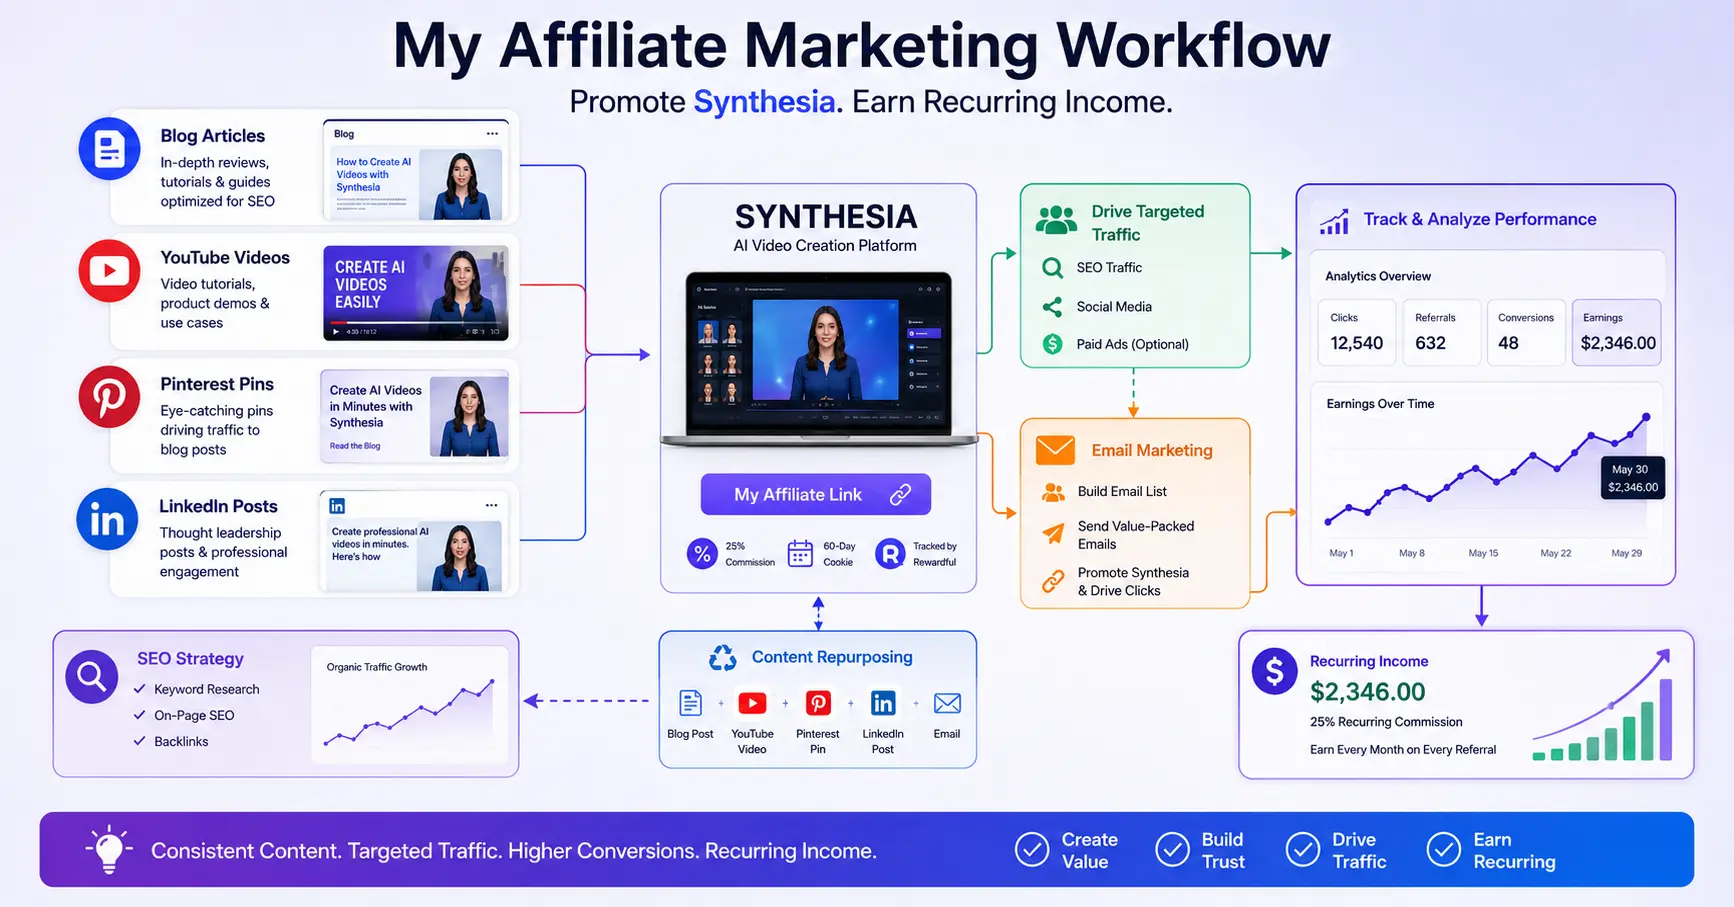Click the Send Value-Packed Emails paper plane icon
The height and width of the screenshot is (907, 1734).
(x=1053, y=534)
